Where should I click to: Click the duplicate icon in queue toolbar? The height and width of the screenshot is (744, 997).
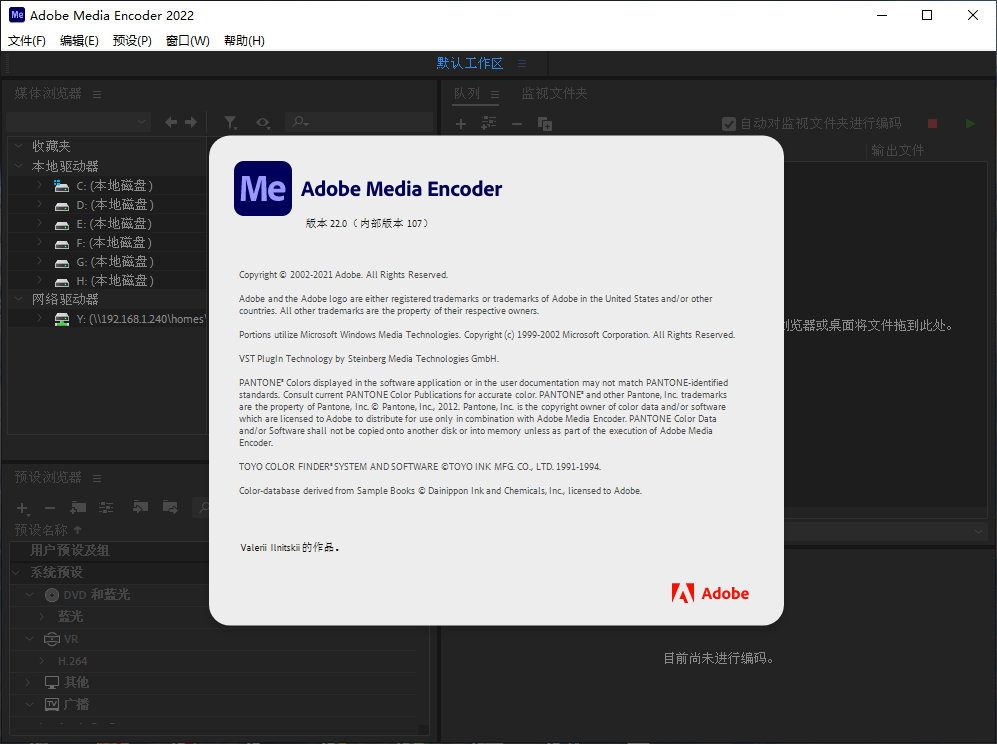[545, 124]
